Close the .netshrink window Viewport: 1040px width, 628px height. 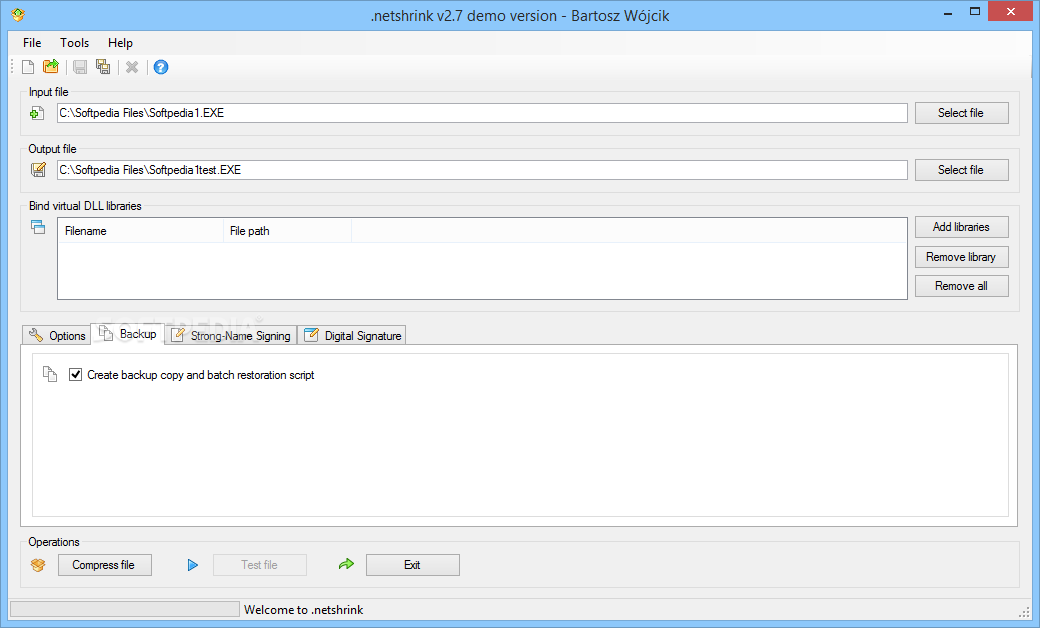[1011, 12]
